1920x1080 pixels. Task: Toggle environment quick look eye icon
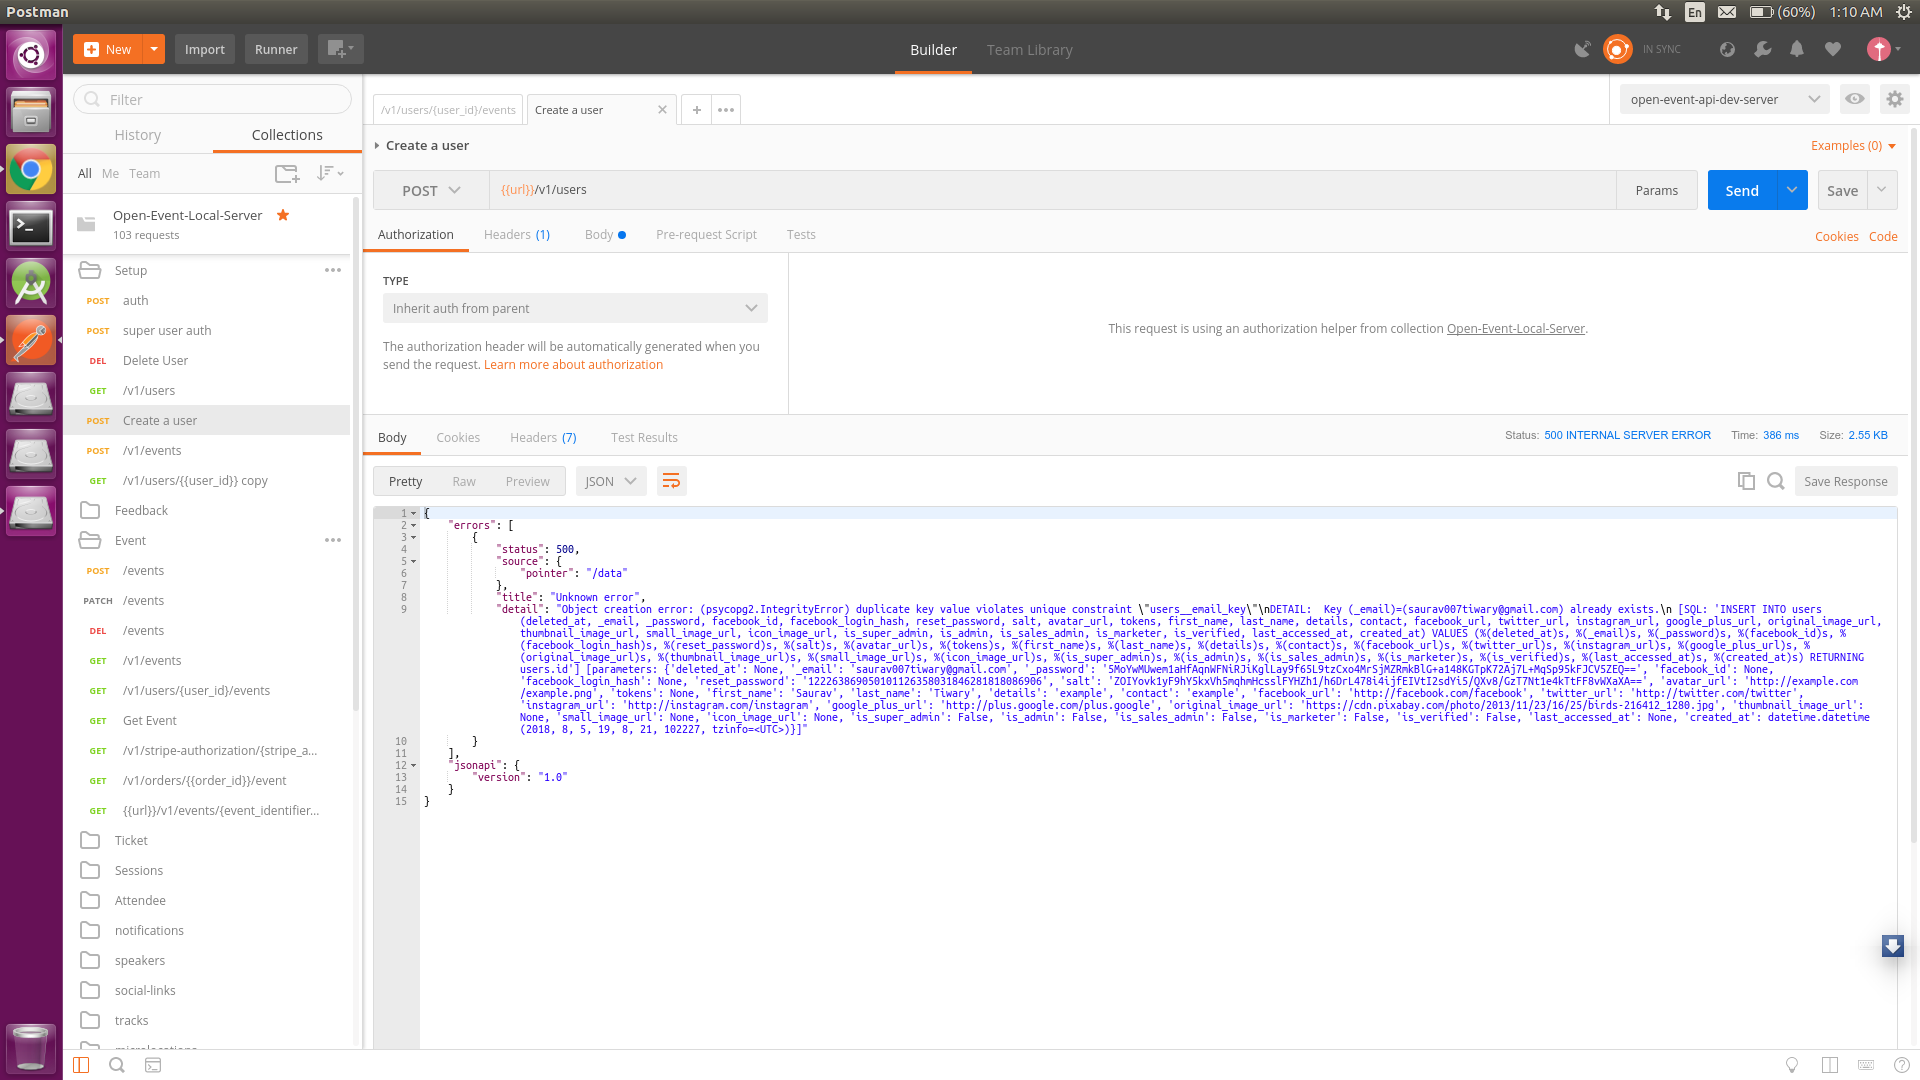[x=1855, y=99]
